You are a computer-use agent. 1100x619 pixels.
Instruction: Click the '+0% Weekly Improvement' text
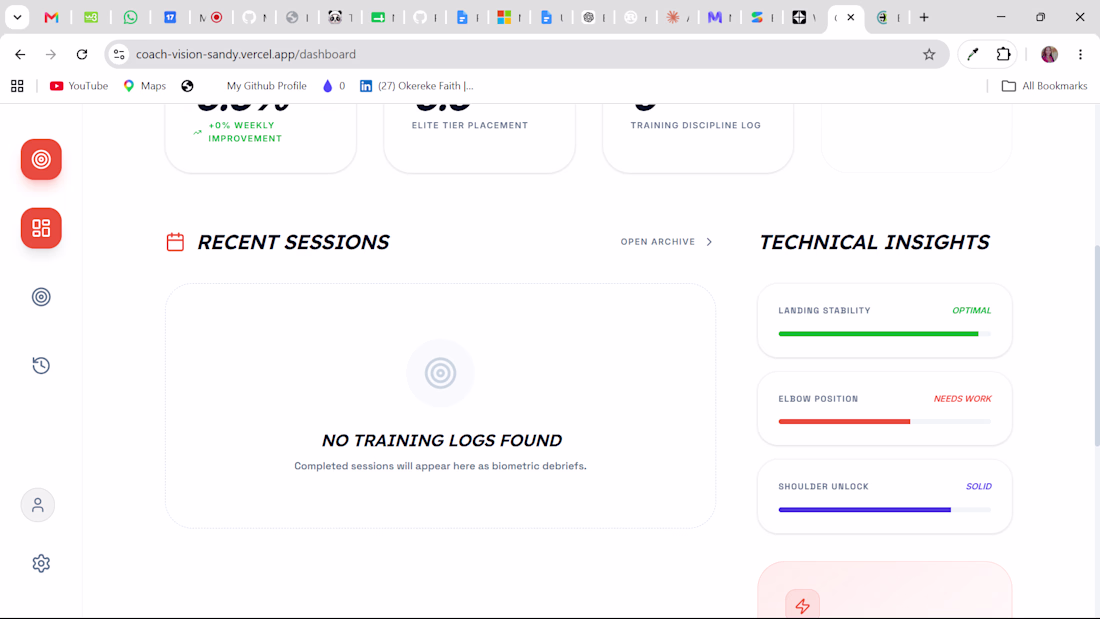pos(245,132)
